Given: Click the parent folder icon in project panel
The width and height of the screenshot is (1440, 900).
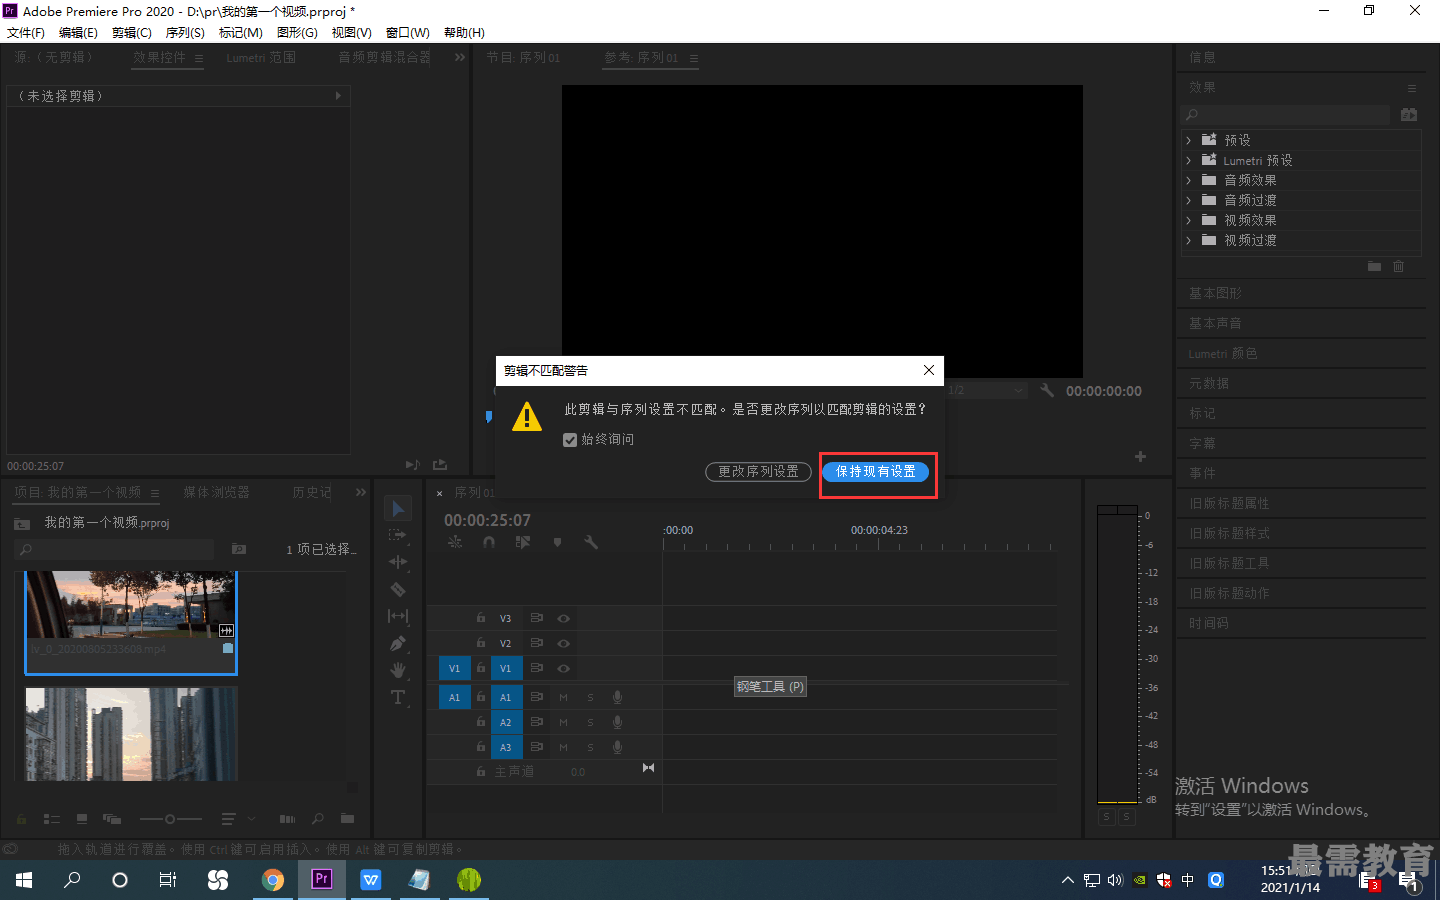Looking at the screenshot, I should [x=22, y=523].
